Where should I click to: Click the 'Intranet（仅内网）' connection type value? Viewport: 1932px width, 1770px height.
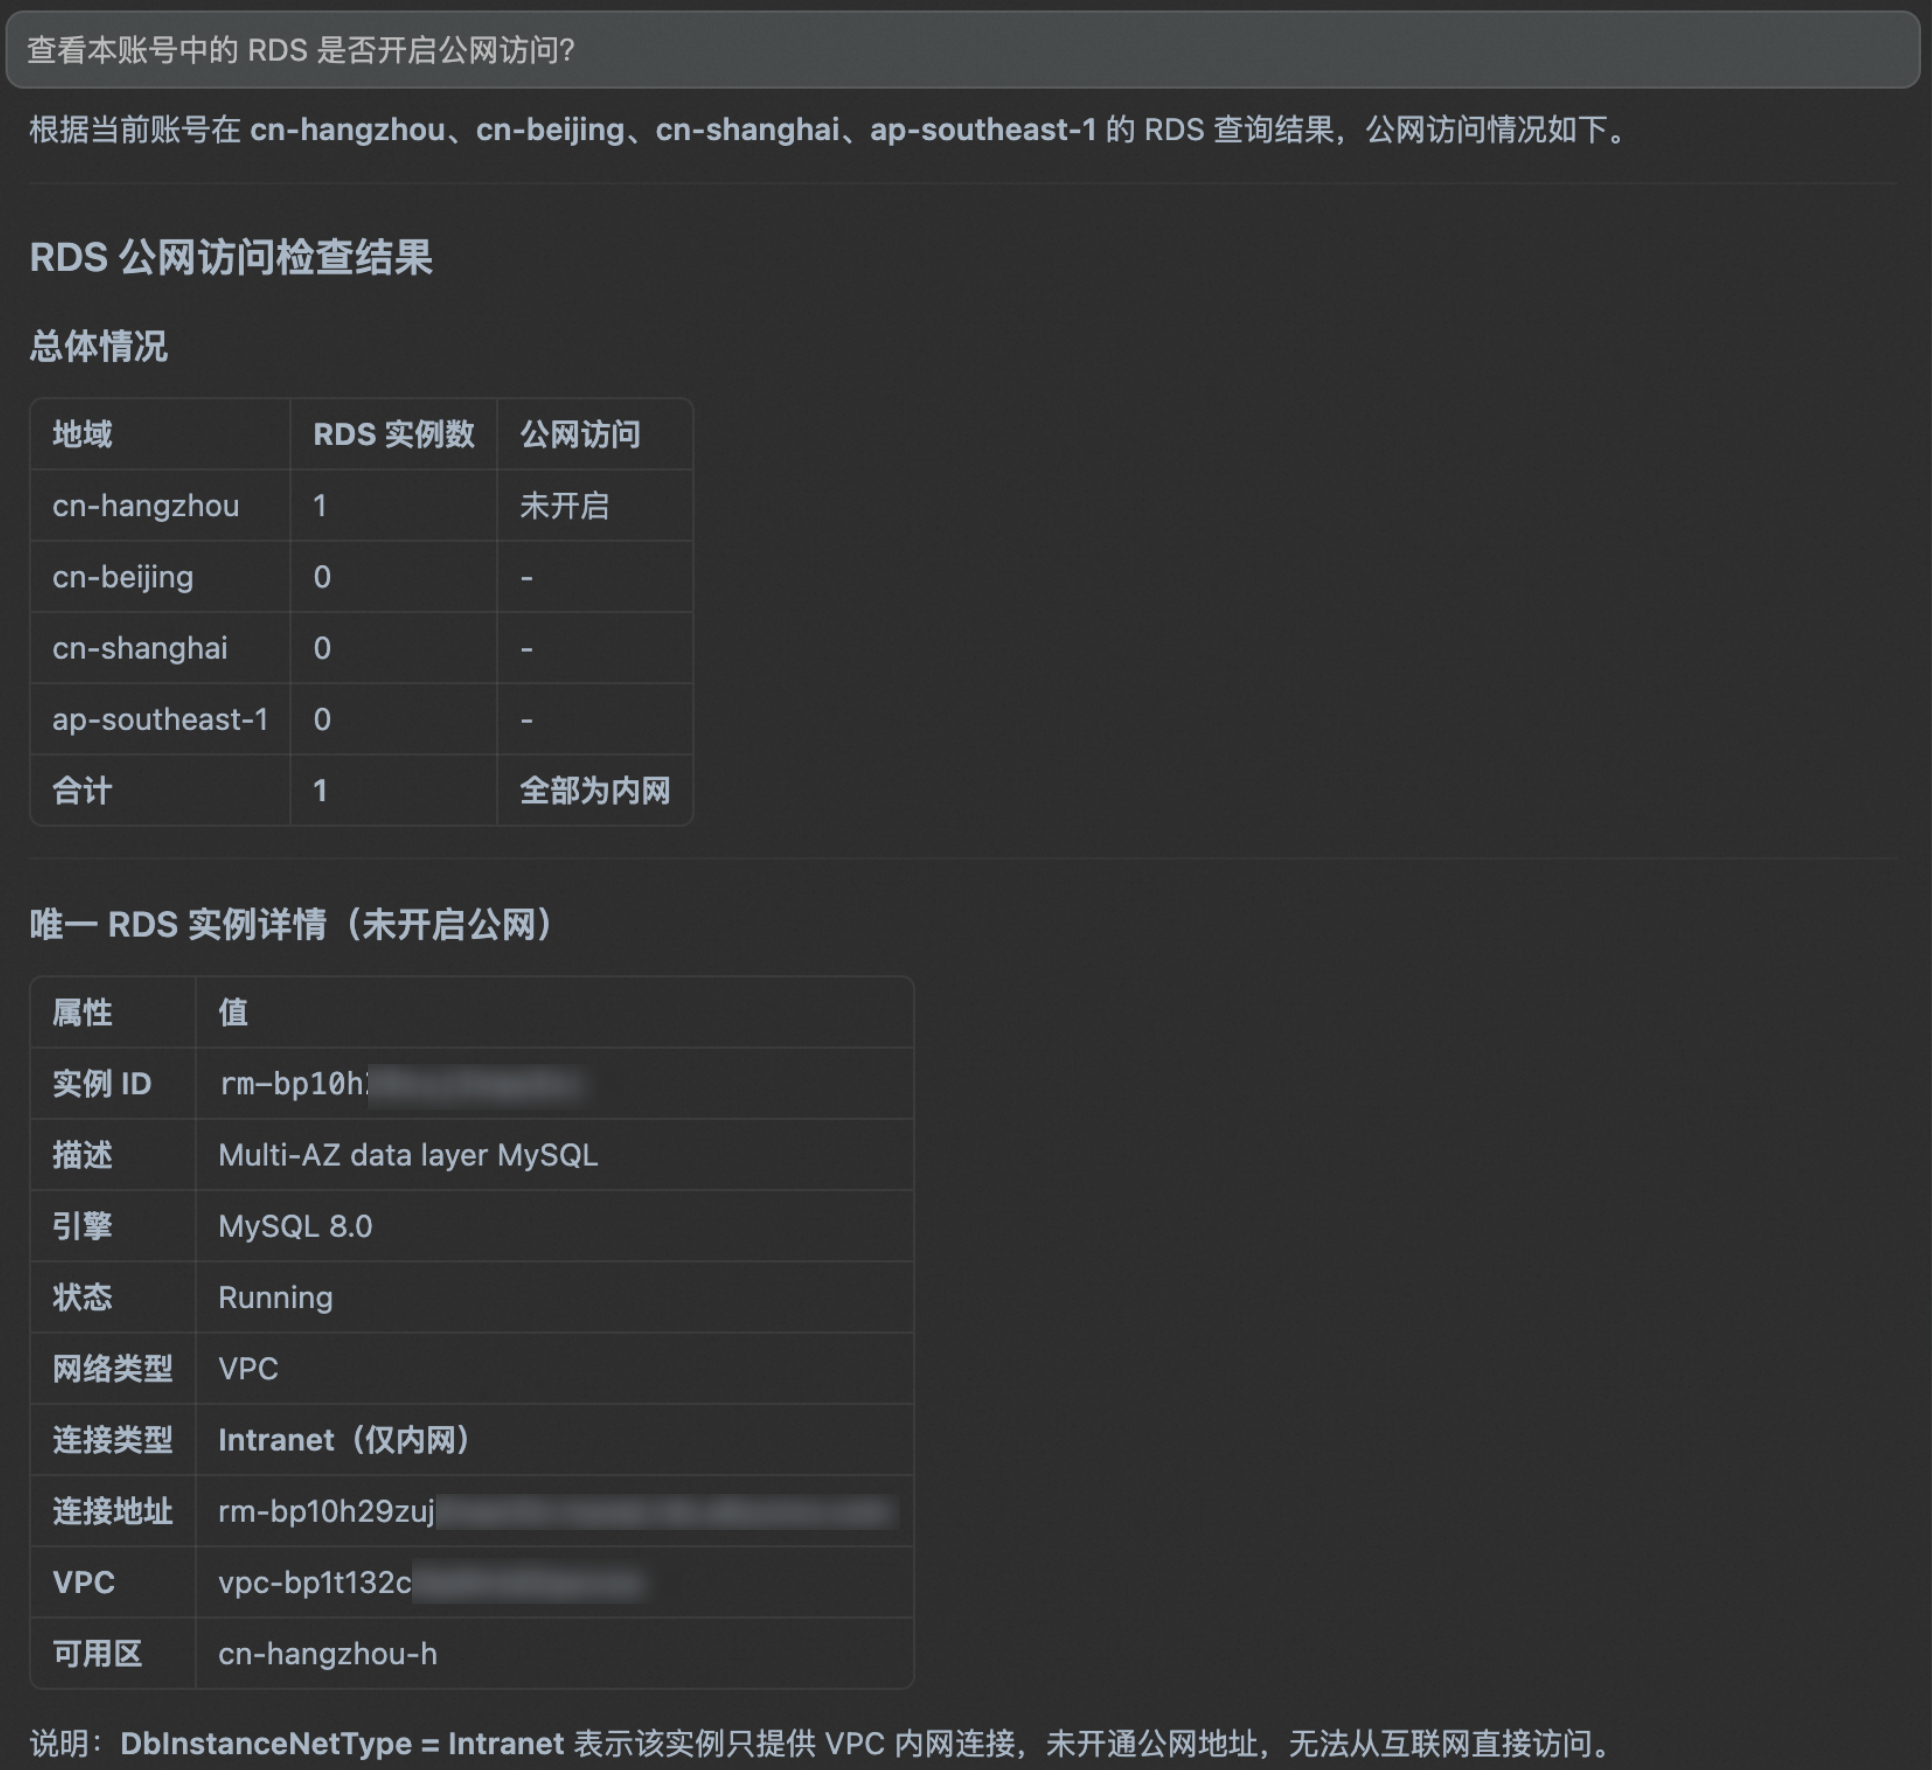pyautogui.click(x=344, y=1440)
